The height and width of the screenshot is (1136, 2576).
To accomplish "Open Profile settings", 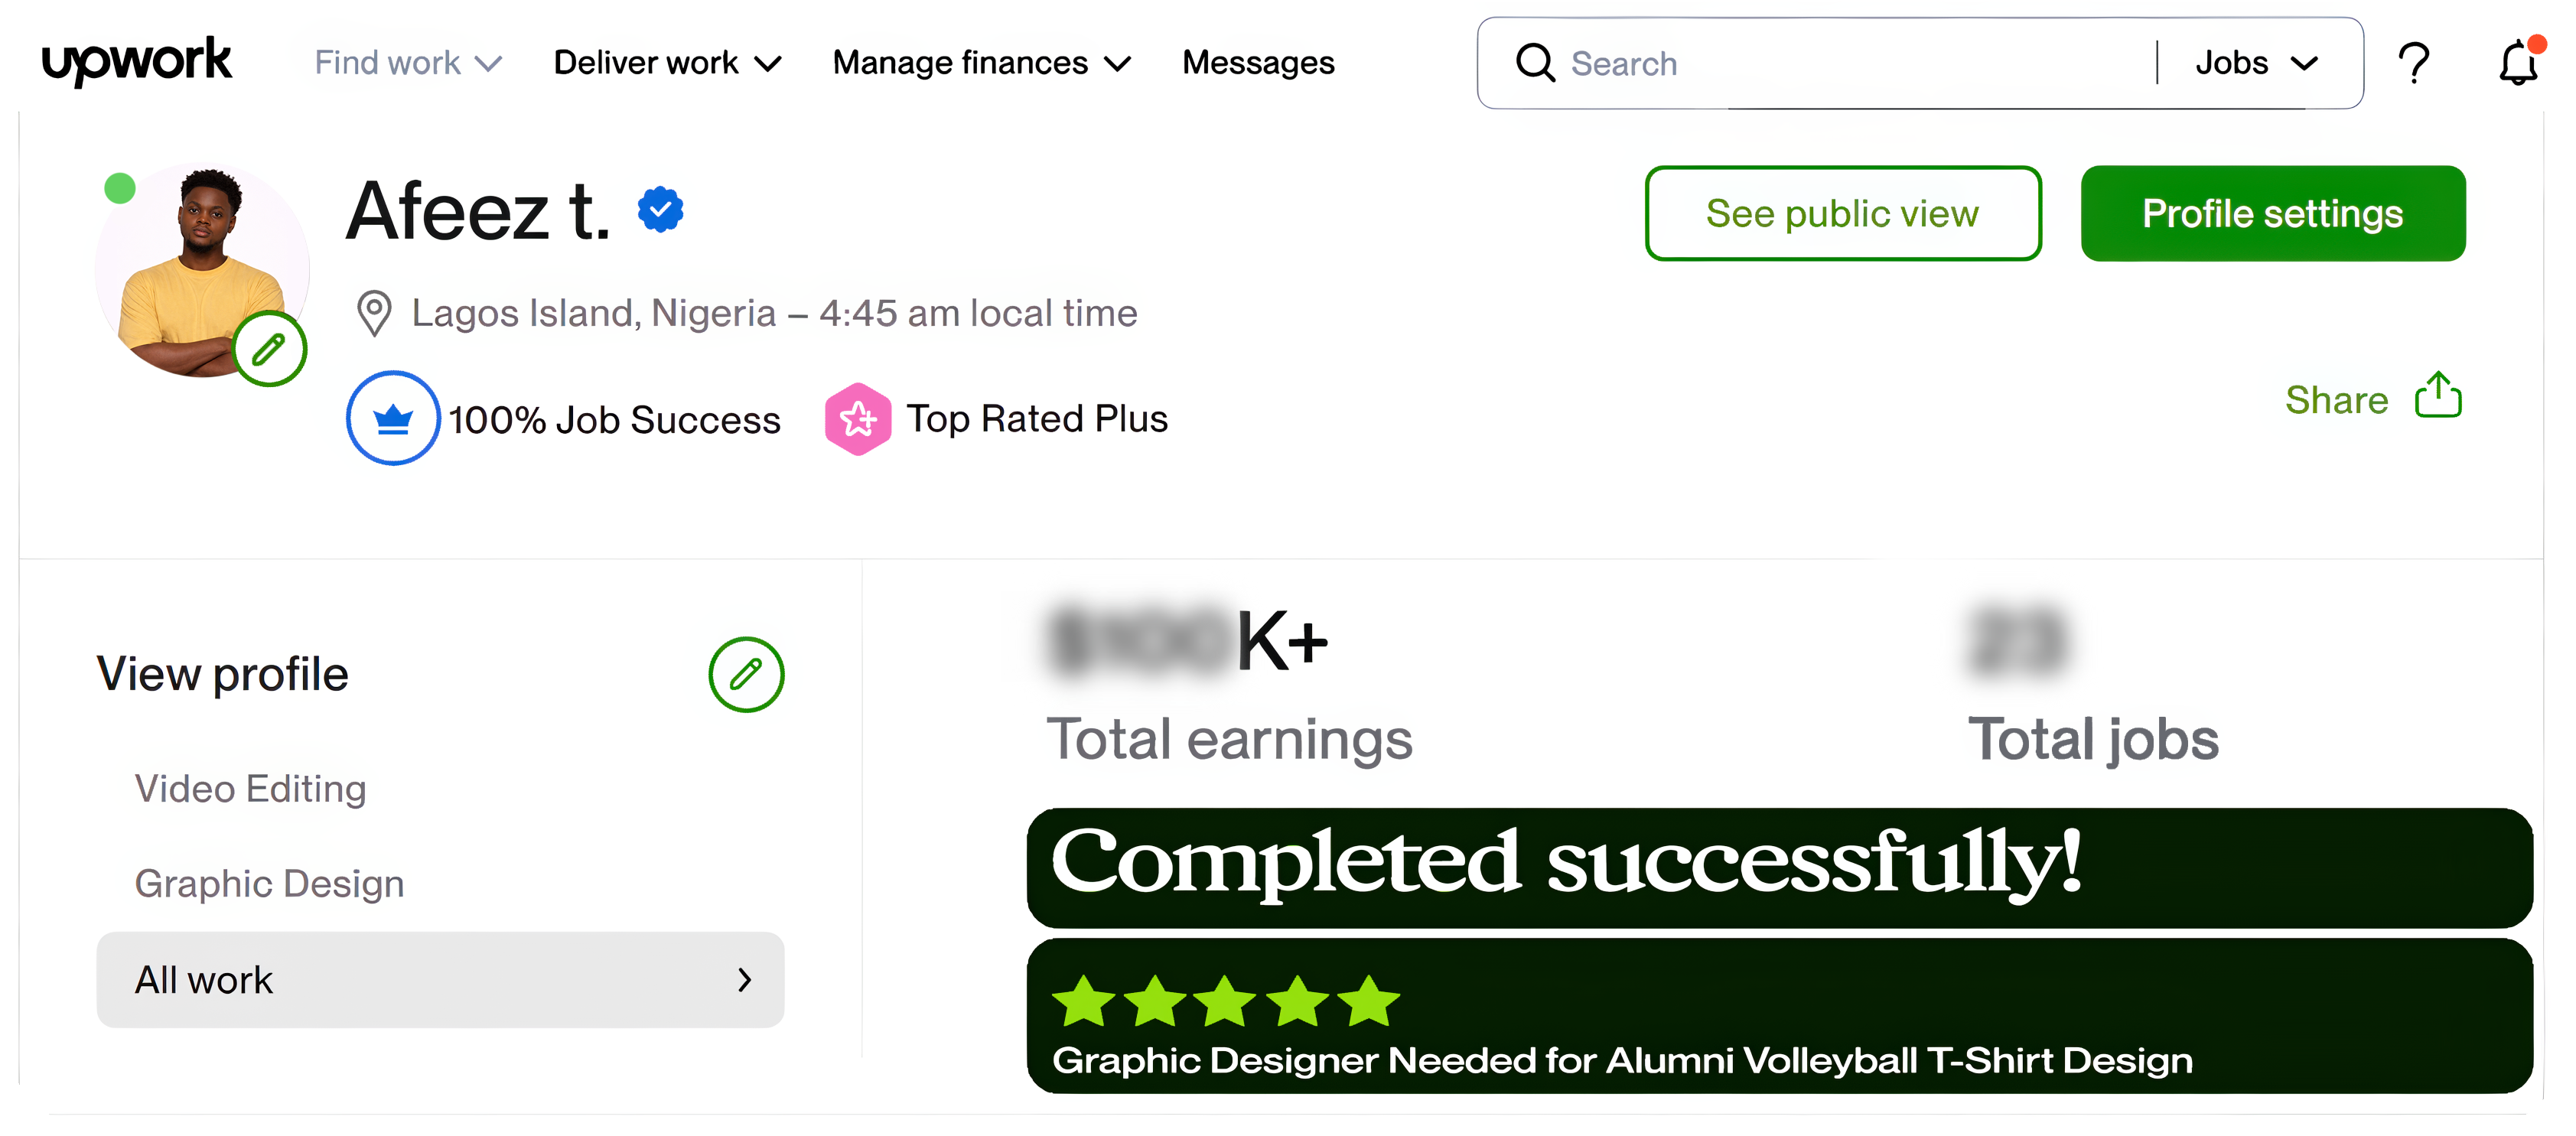I will (2272, 213).
